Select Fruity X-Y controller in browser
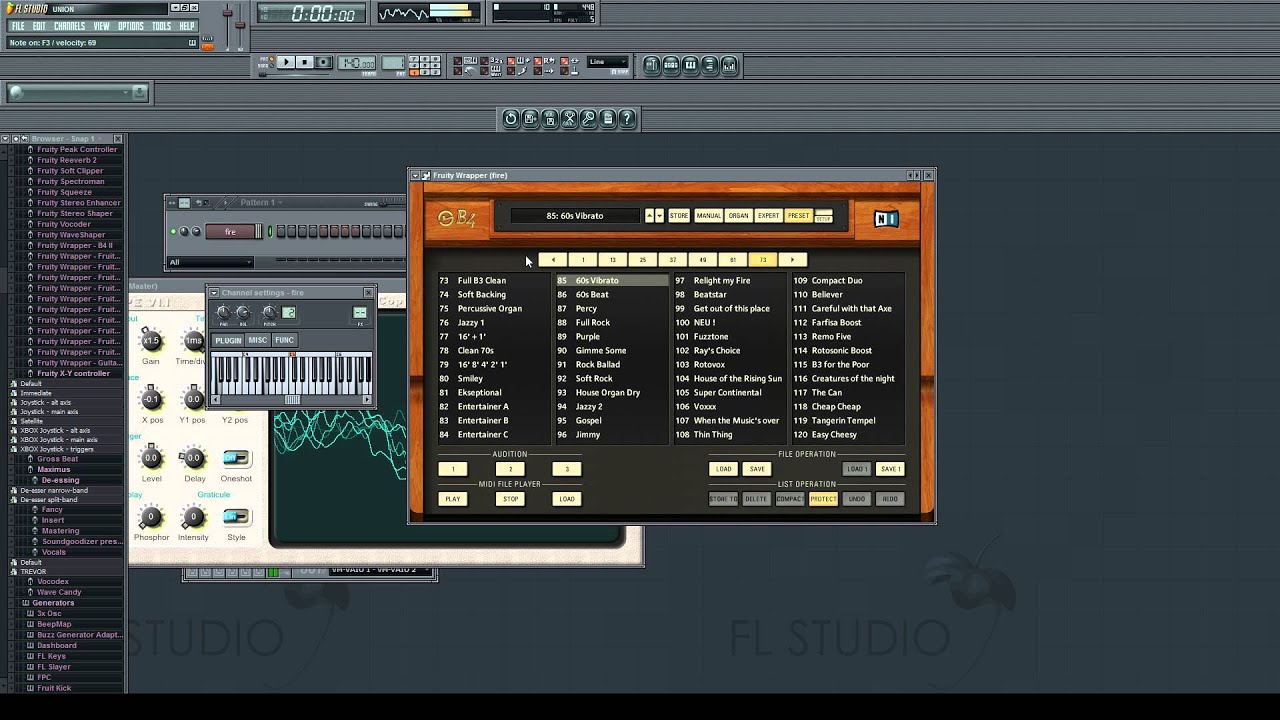 [73, 373]
